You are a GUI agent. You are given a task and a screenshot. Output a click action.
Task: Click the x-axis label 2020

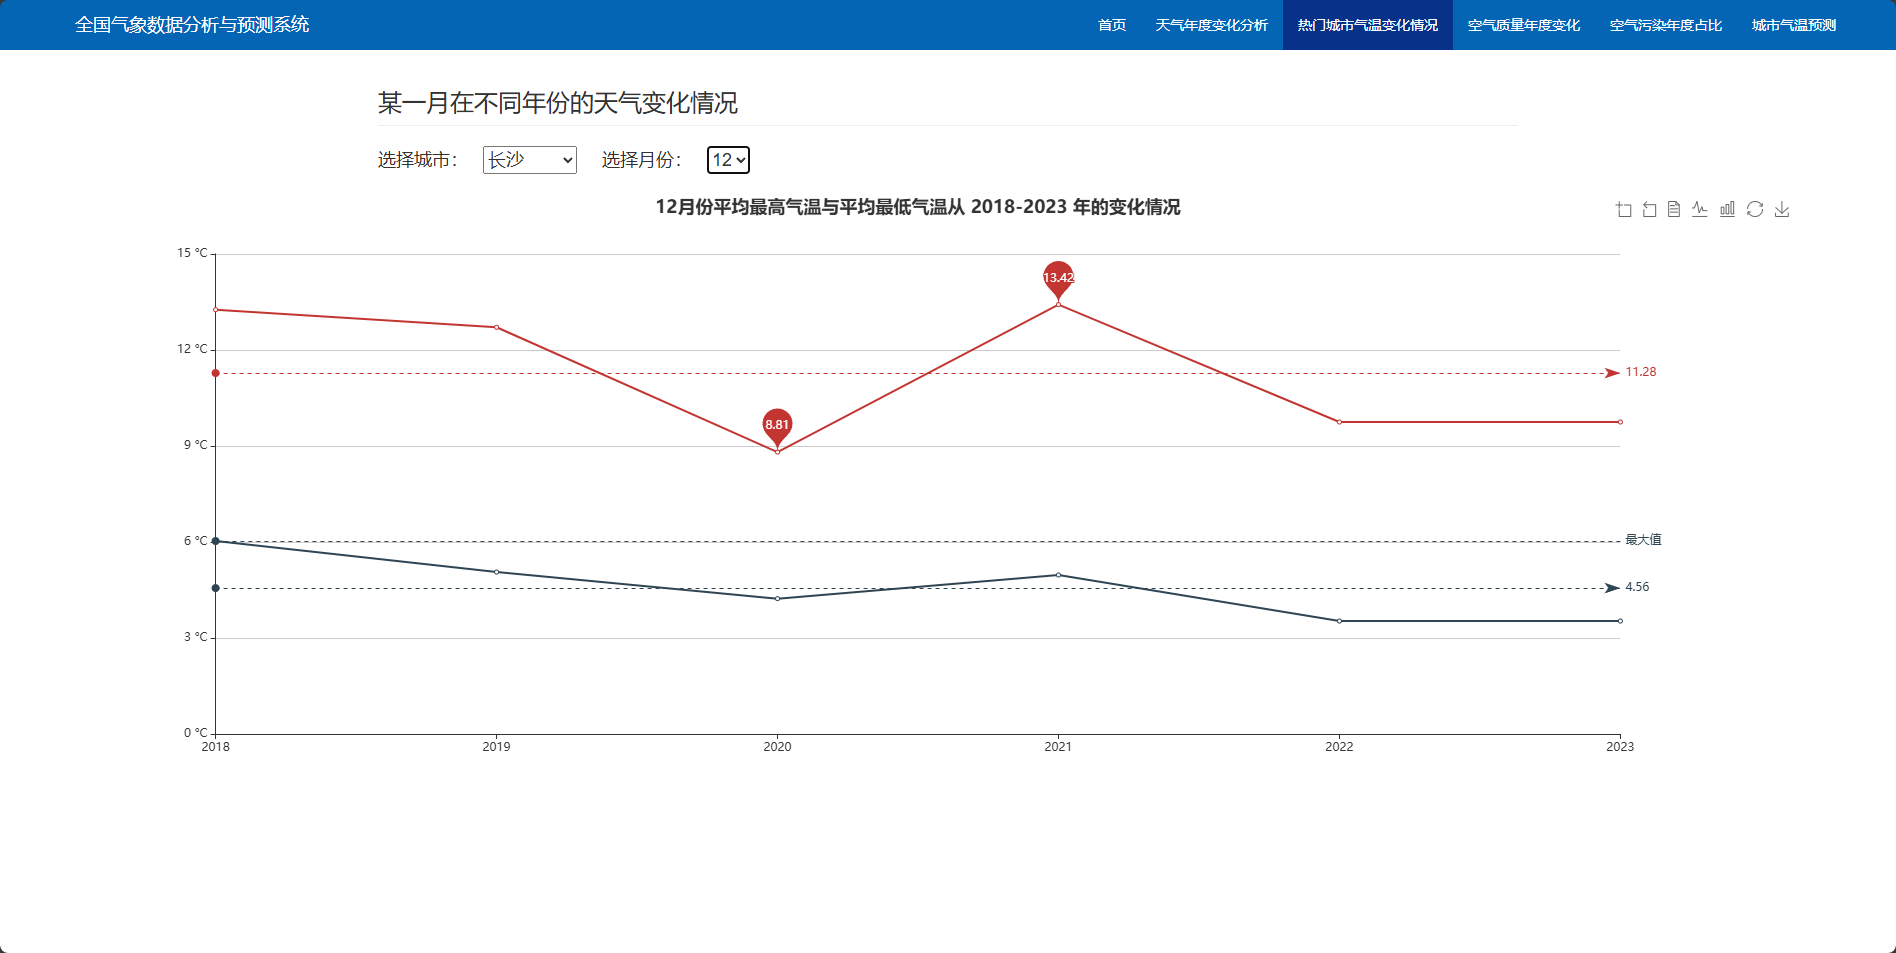click(x=777, y=747)
